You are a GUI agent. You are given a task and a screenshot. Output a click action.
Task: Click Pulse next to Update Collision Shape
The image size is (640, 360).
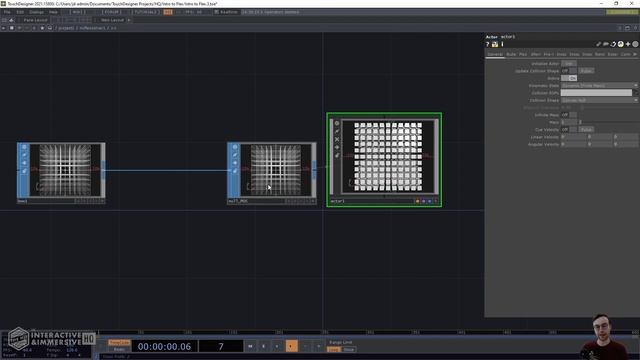(x=586, y=71)
